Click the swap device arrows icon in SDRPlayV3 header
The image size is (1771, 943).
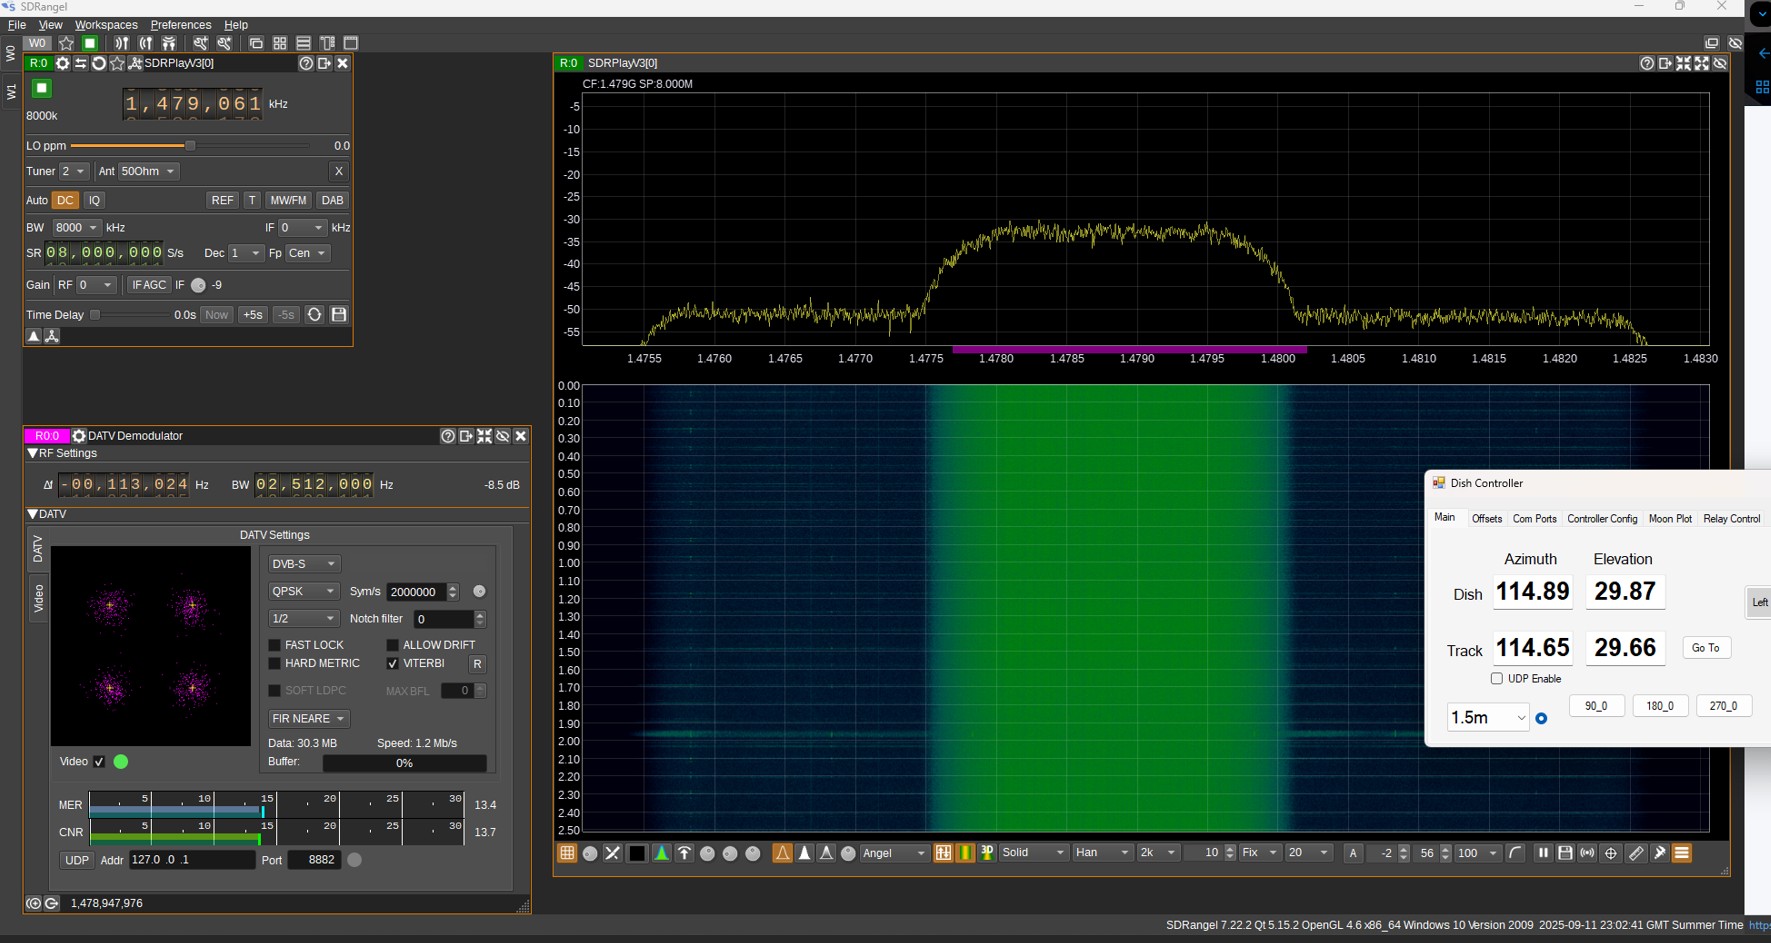click(81, 63)
